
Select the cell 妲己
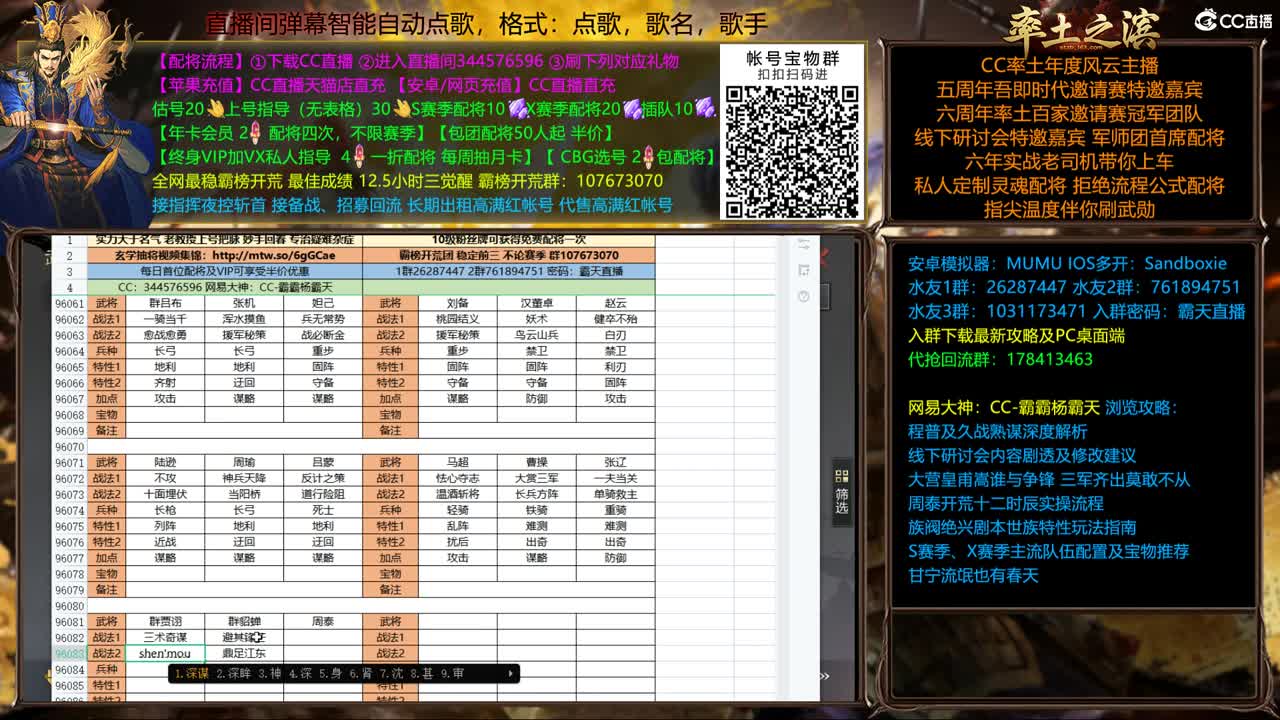pos(323,303)
